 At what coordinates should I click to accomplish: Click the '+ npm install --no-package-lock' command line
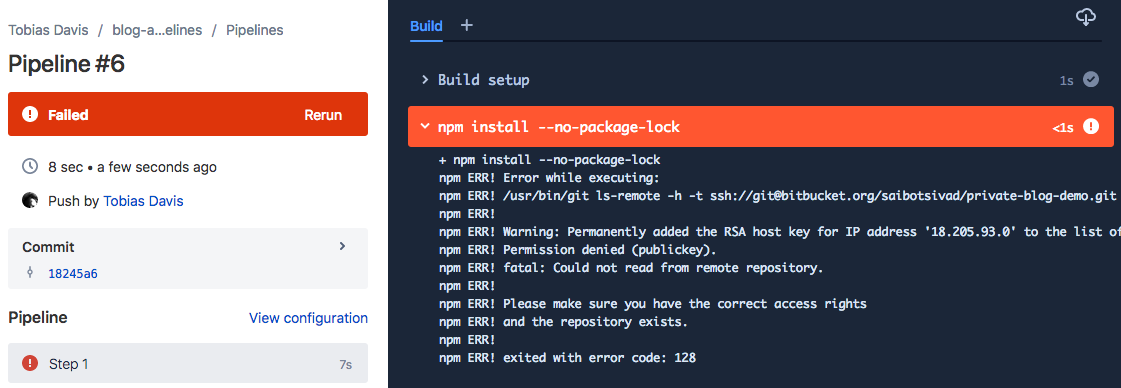[549, 159]
